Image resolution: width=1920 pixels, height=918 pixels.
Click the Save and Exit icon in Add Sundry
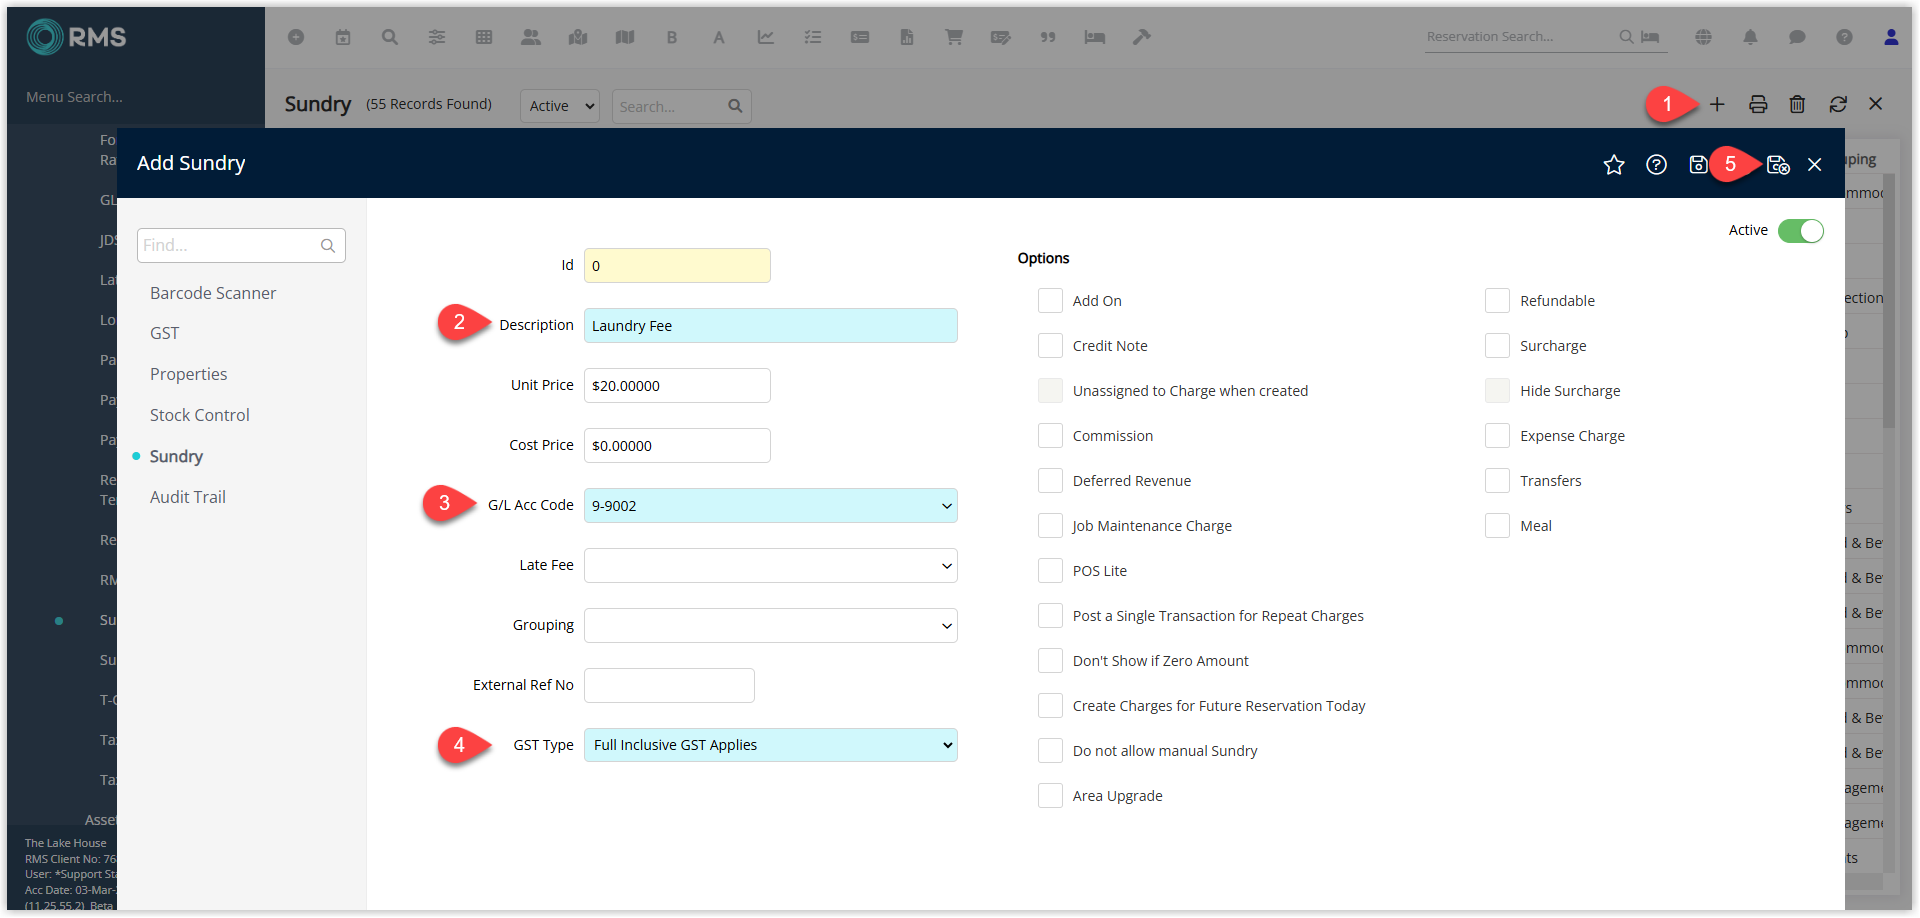coord(1778,165)
